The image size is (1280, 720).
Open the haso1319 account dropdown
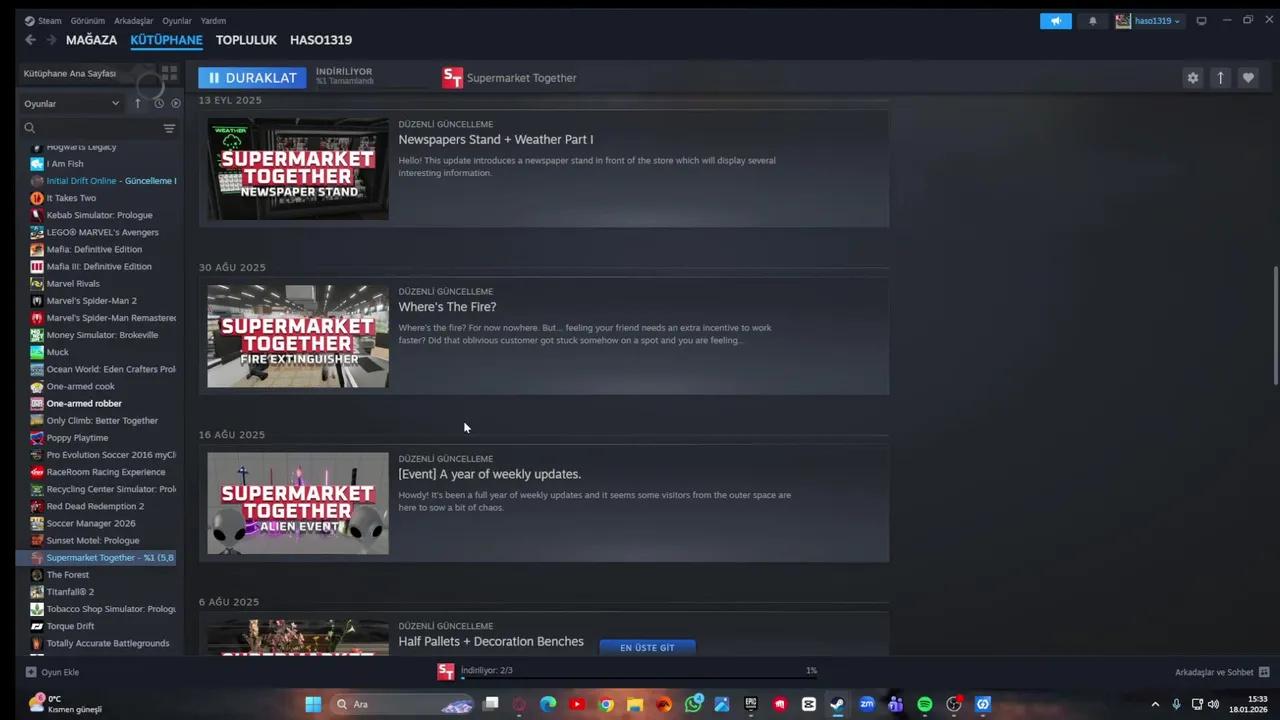(x=1149, y=21)
